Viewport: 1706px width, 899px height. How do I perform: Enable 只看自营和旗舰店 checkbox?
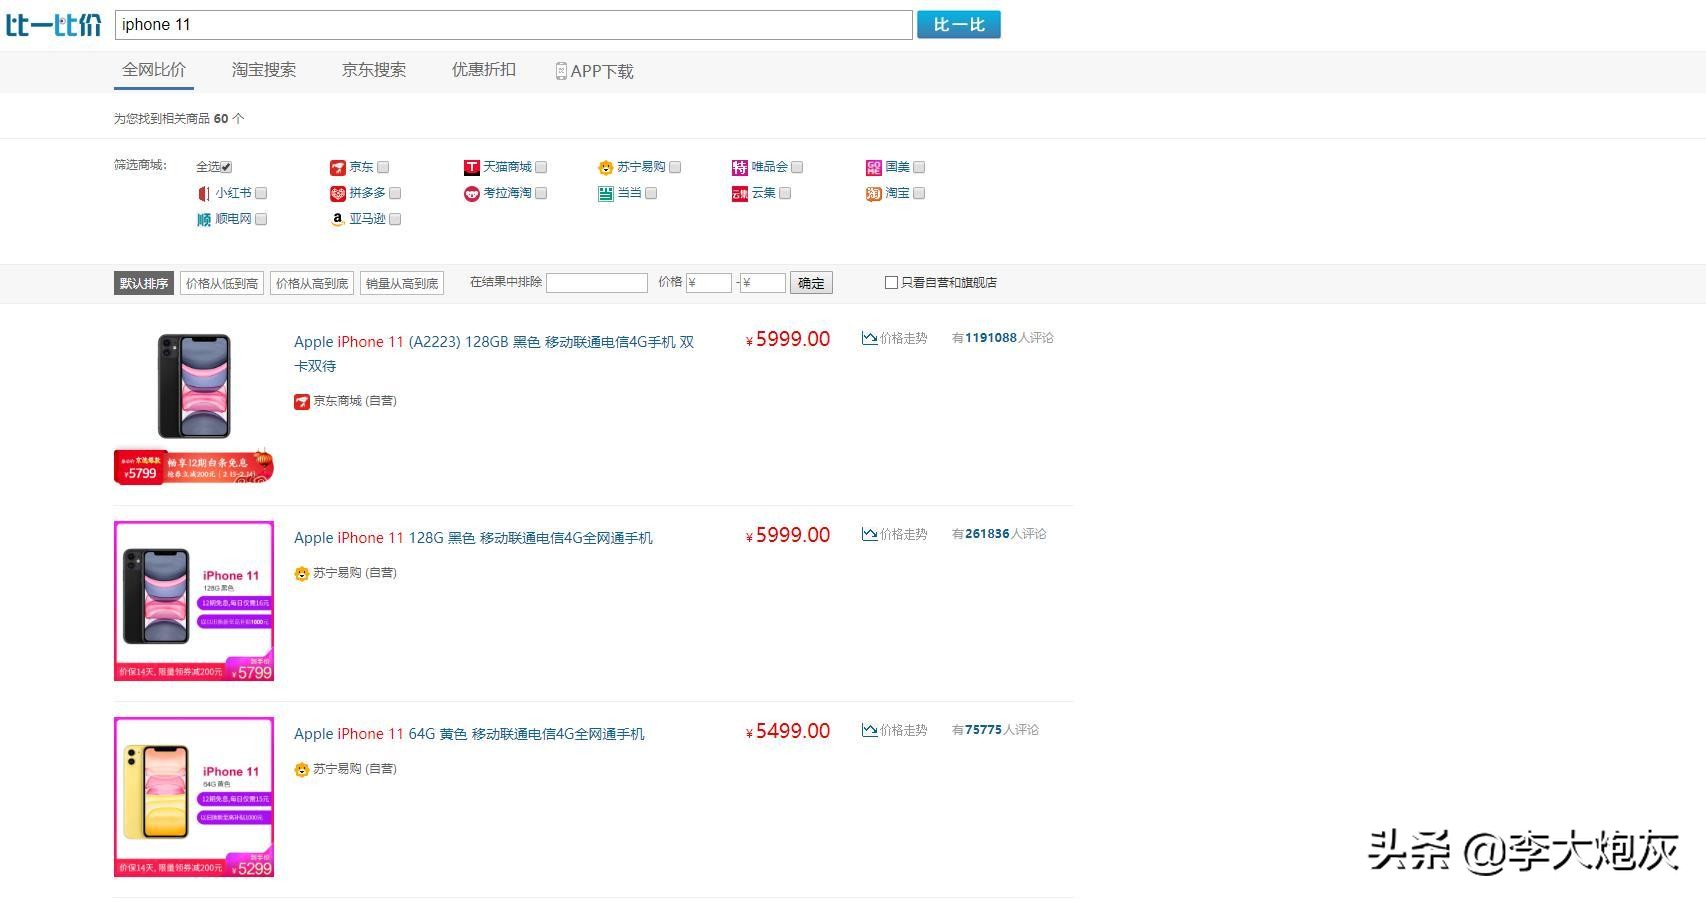click(x=891, y=283)
